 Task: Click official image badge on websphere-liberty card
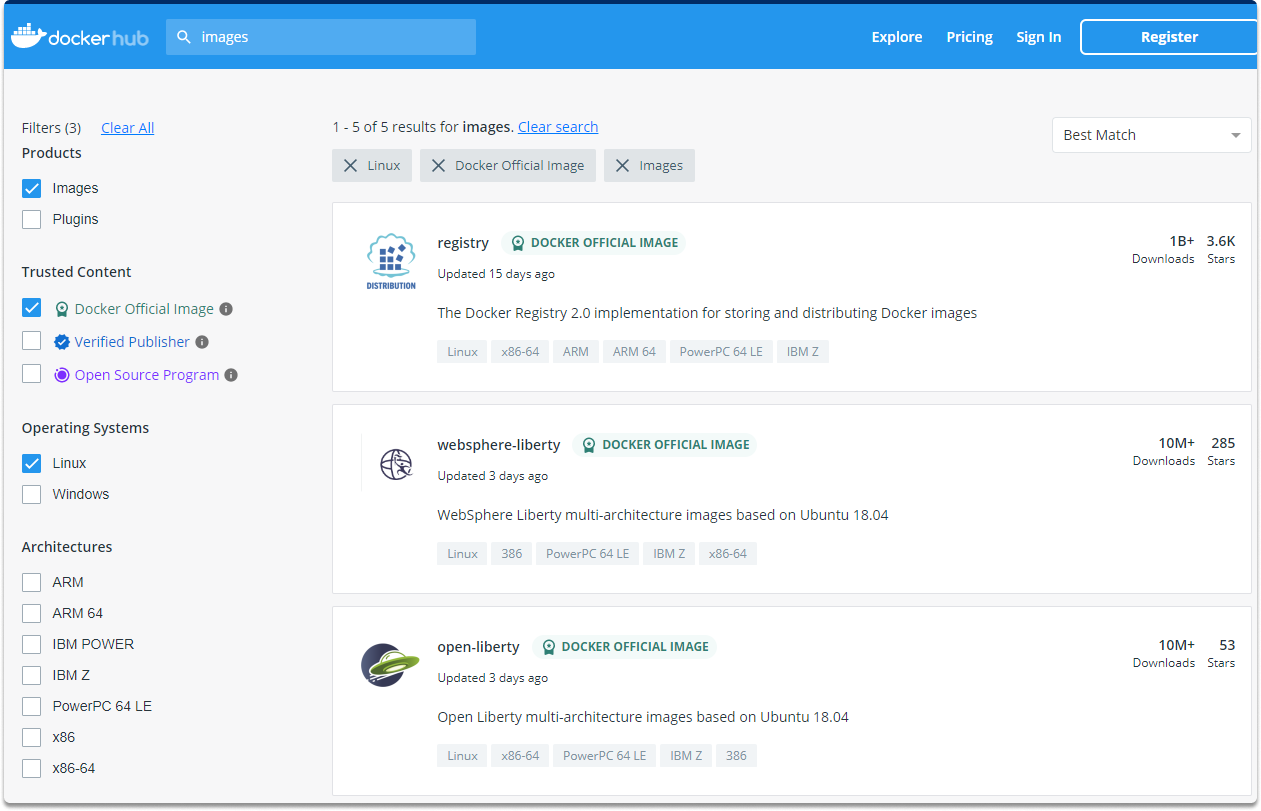pos(665,445)
